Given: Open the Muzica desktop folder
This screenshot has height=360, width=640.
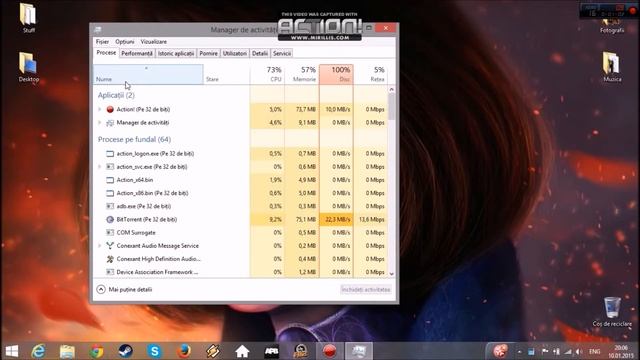Looking at the screenshot, I should tap(612, 67).
